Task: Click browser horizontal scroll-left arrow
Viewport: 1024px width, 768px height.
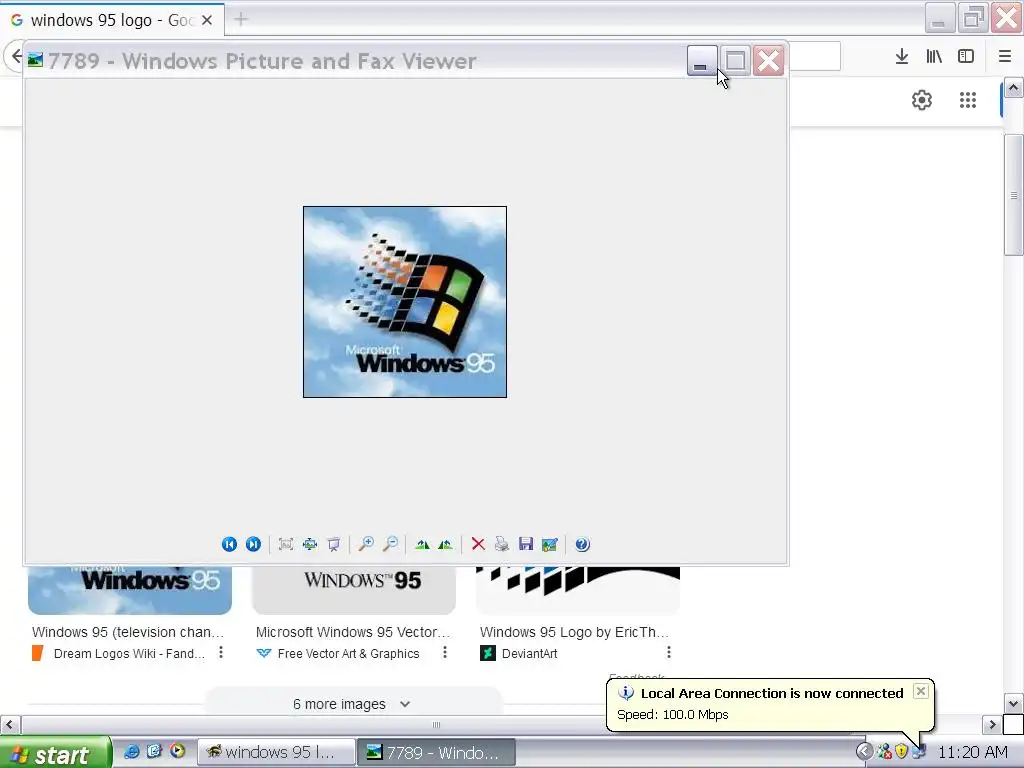Action: 9,724
